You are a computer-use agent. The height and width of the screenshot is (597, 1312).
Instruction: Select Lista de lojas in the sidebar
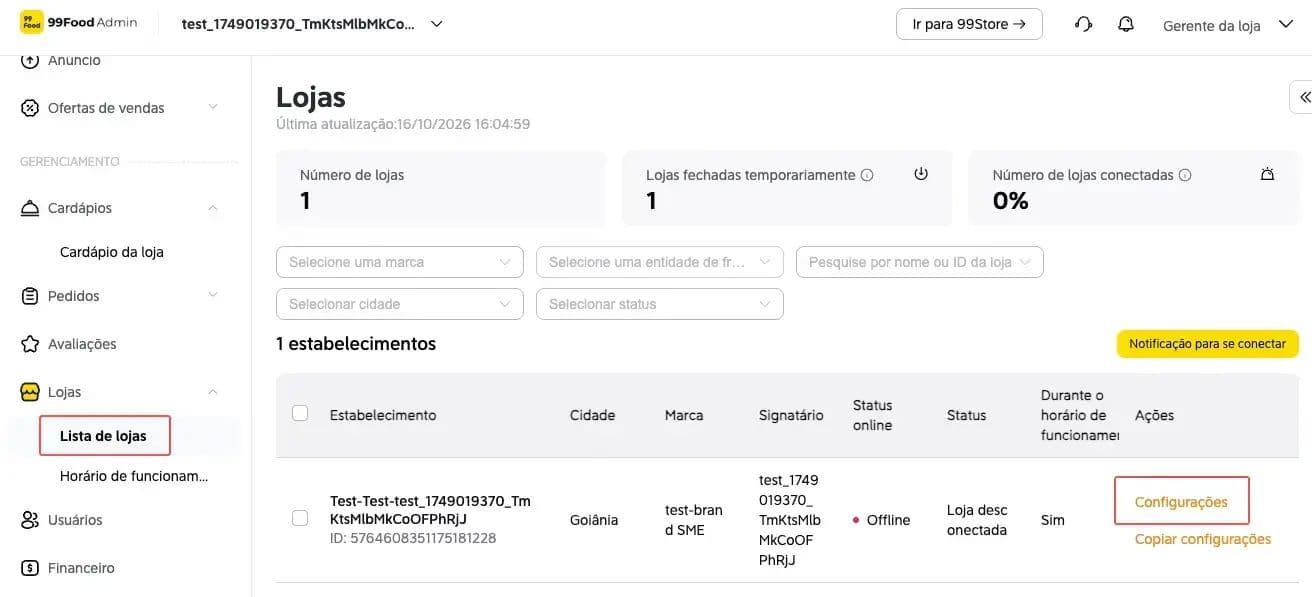pos(104,436)
